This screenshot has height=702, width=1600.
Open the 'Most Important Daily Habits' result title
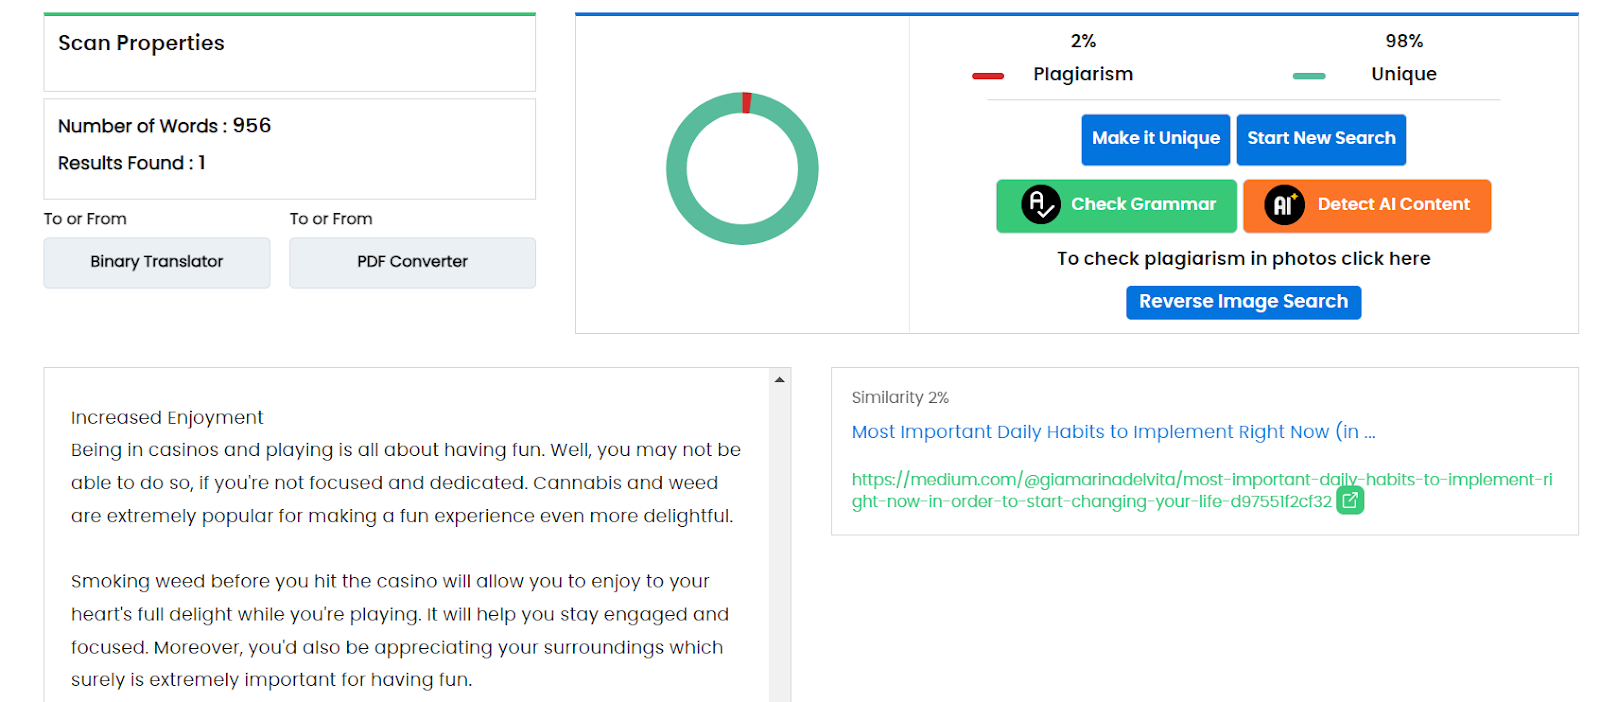(1113, 432)
